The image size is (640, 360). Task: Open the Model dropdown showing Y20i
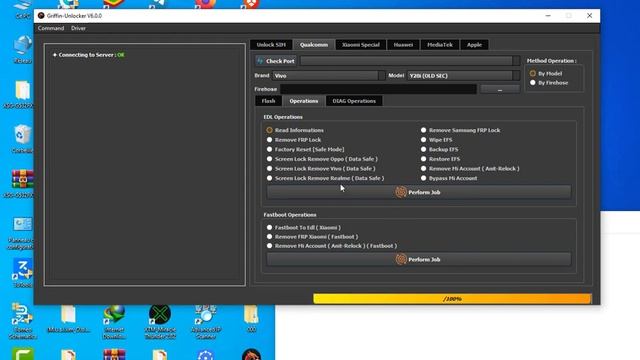point(463,76)
